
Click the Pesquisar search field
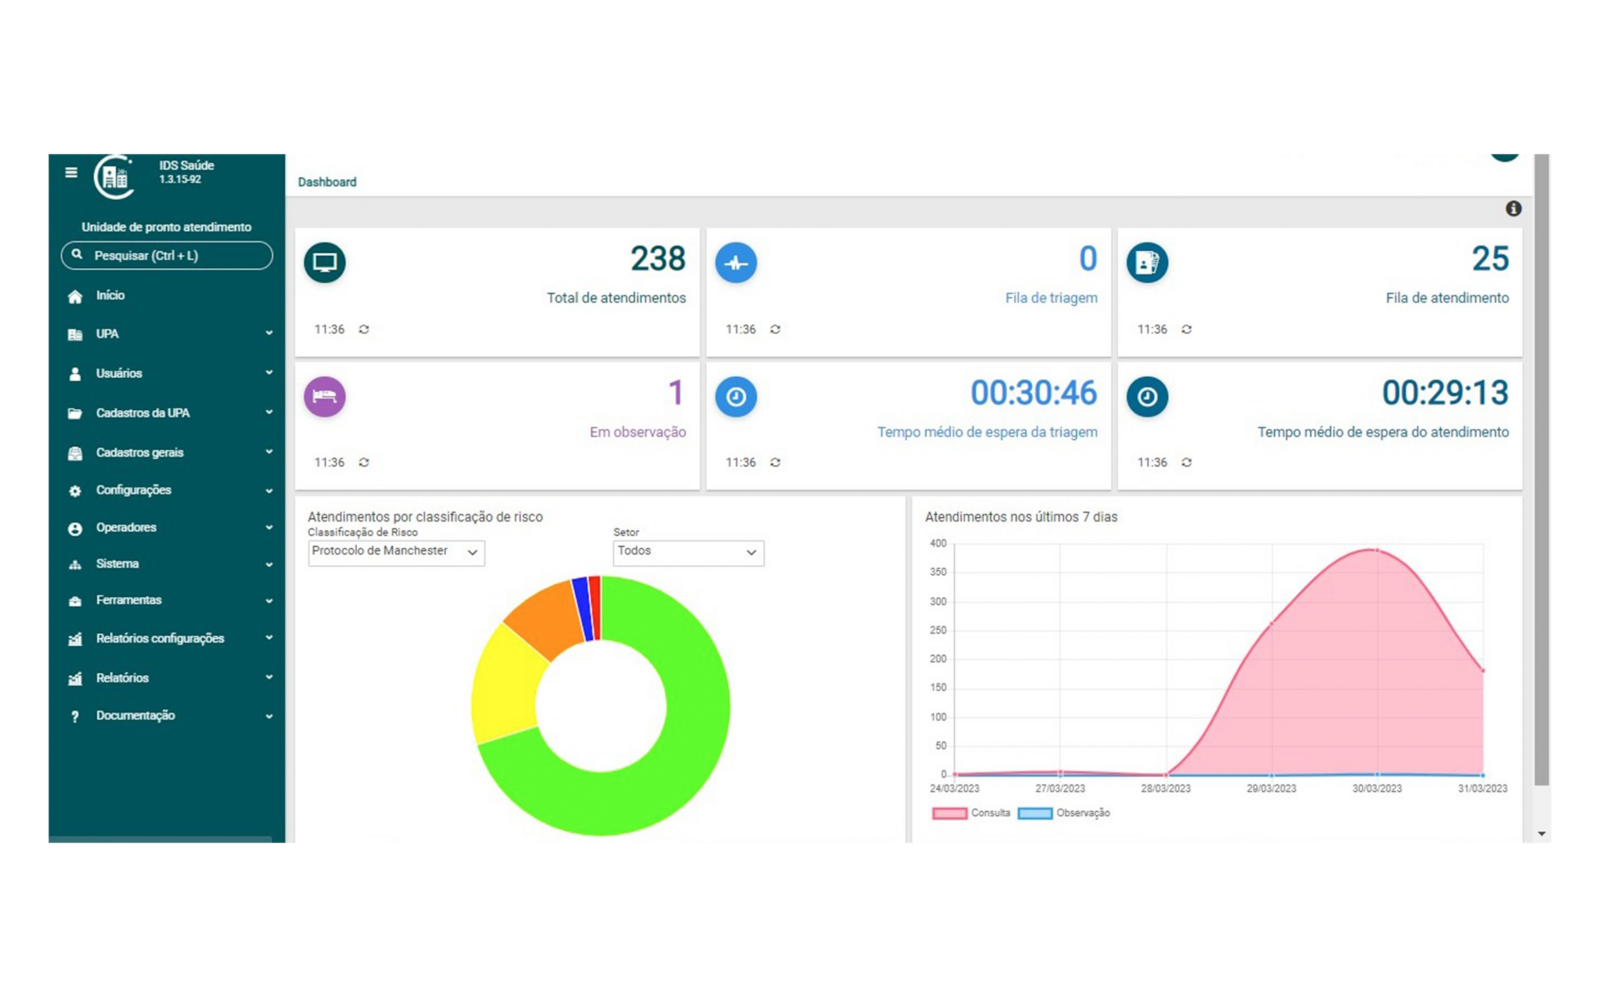[x=167, y=256]
